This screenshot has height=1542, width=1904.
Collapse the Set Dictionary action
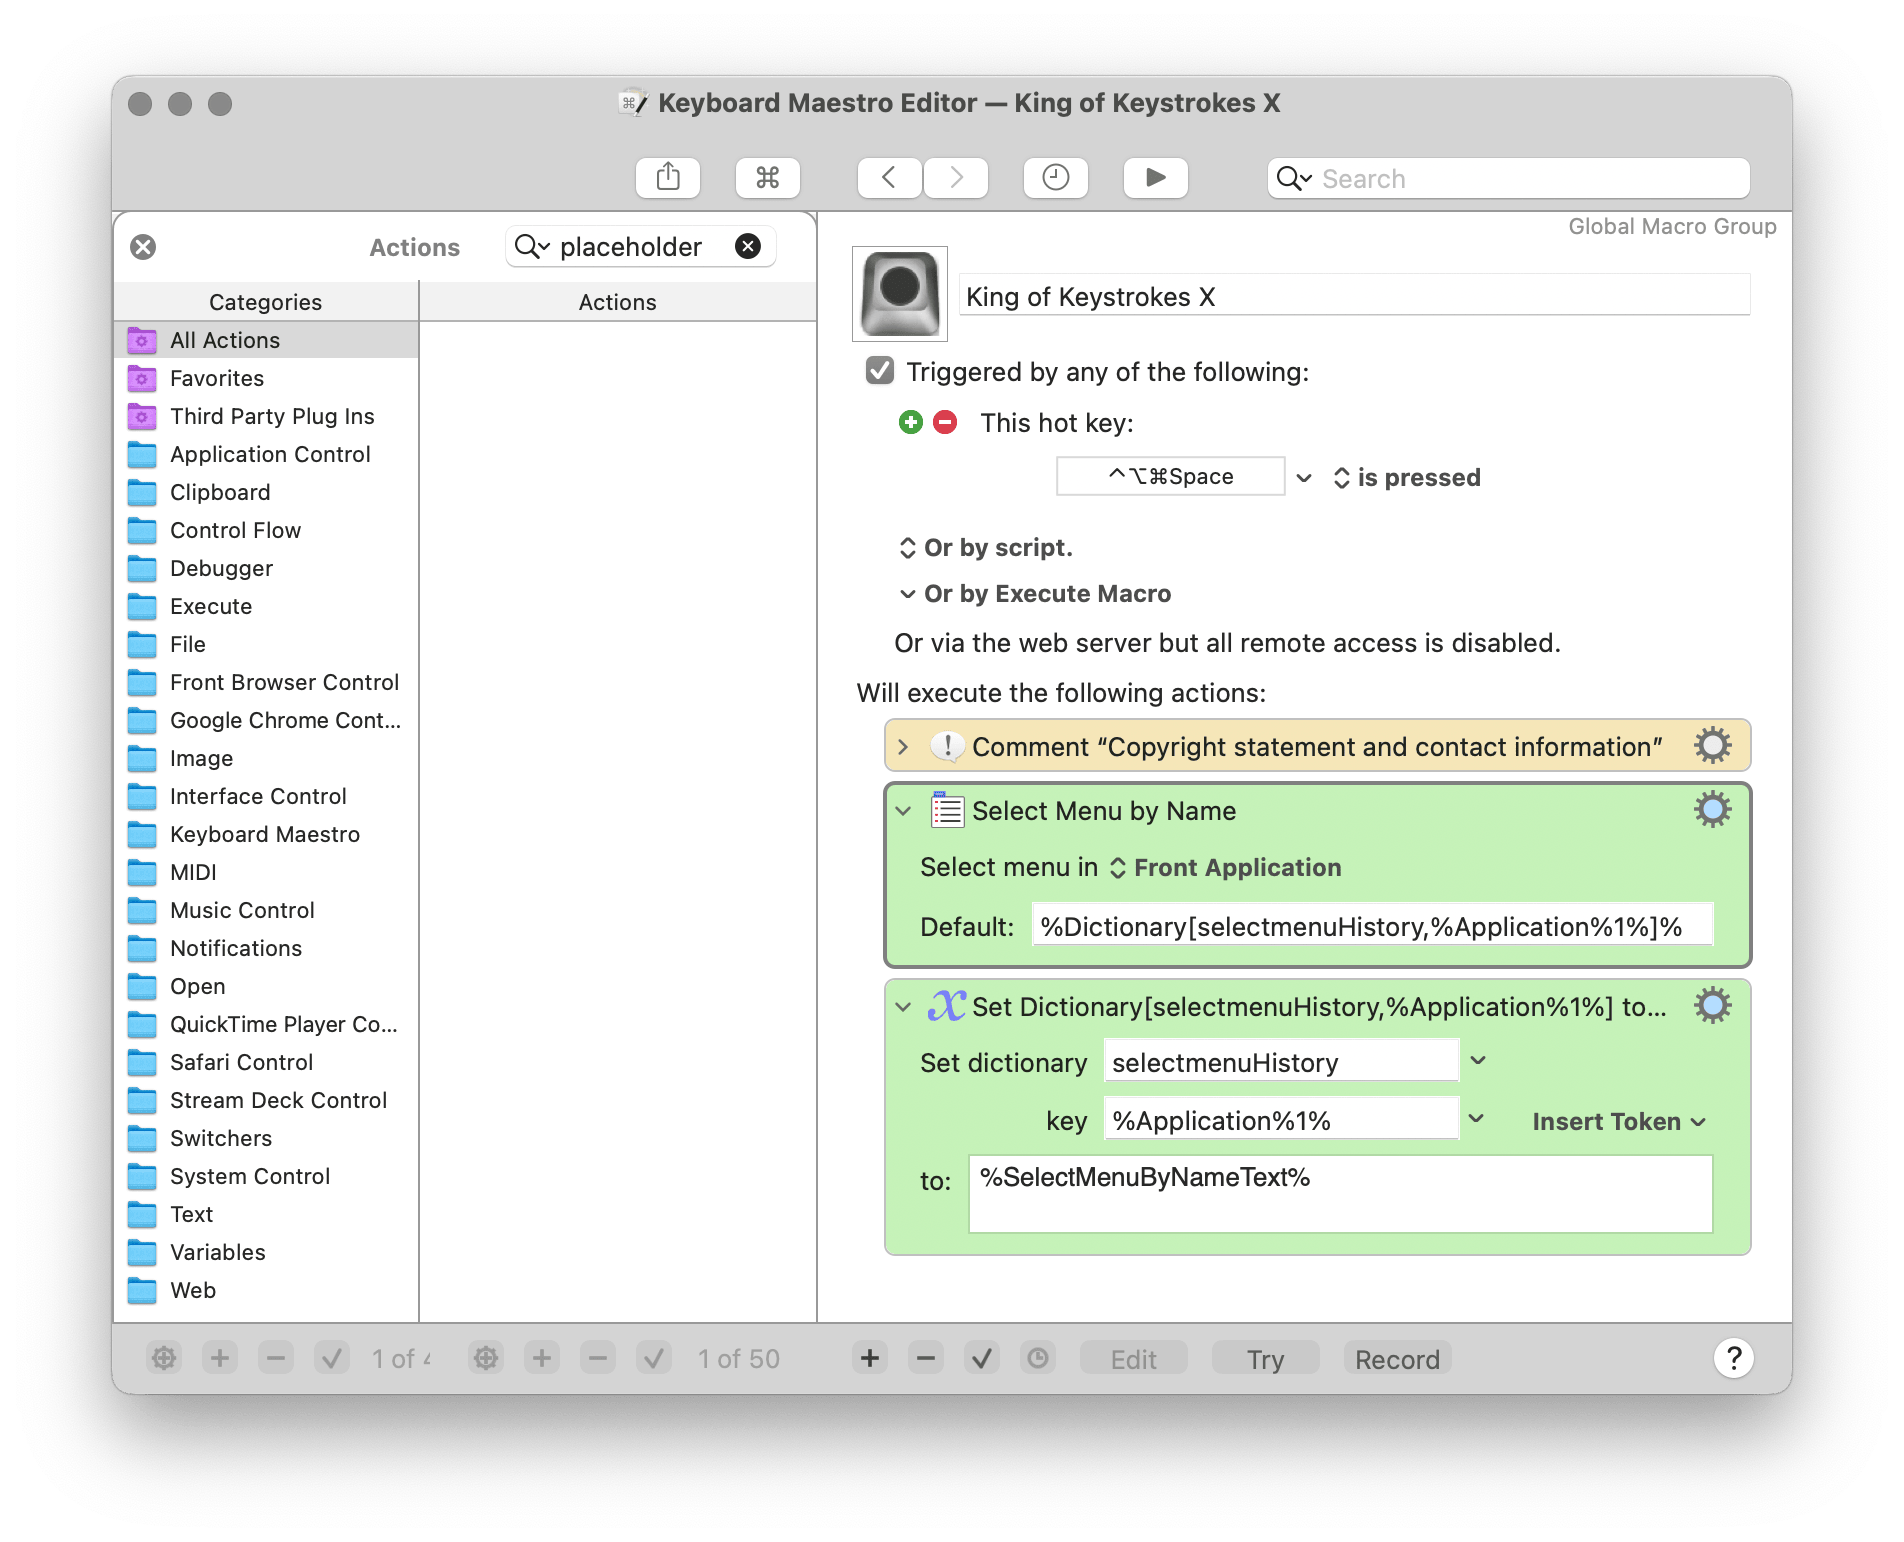[903, 1007]
